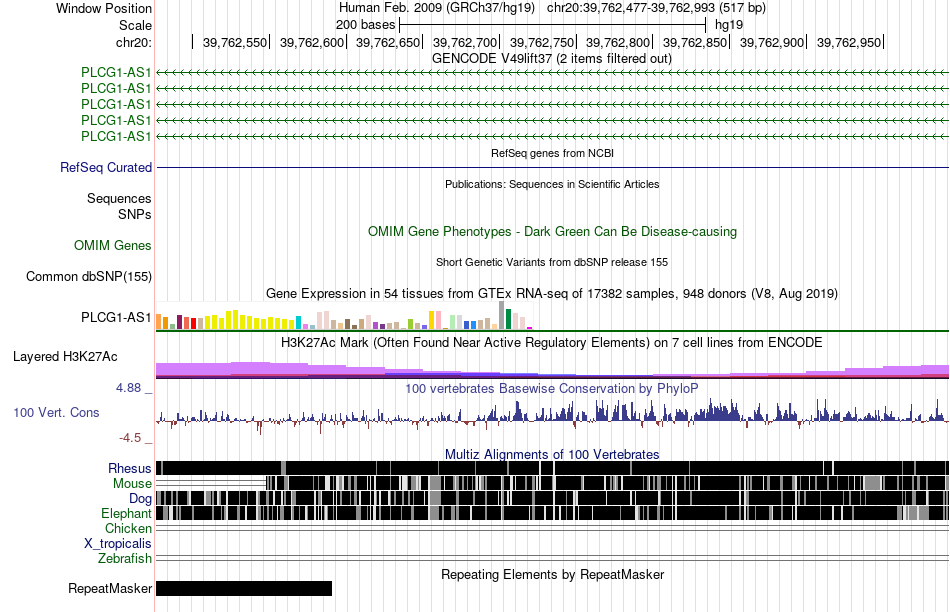The image size is (950, 612).
Task: Click the Elephant alignment block row
Action: pyautogui.click(x=552, y=513)
